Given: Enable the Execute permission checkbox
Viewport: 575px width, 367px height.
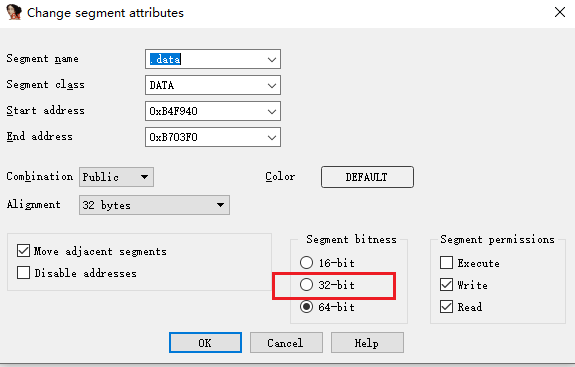Looking at the screenshot, I should 446,263.
